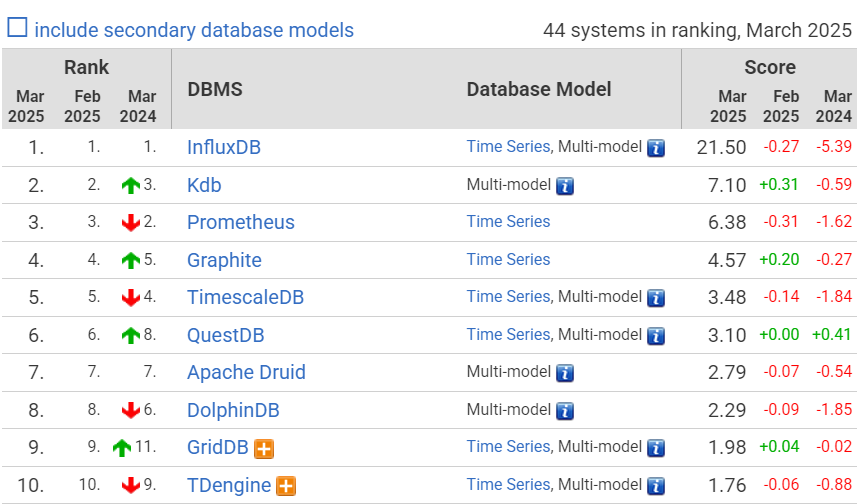Click Time Series link in GridDB row
The height and width of the screenshot is (504, 857).
pos(508,446)
